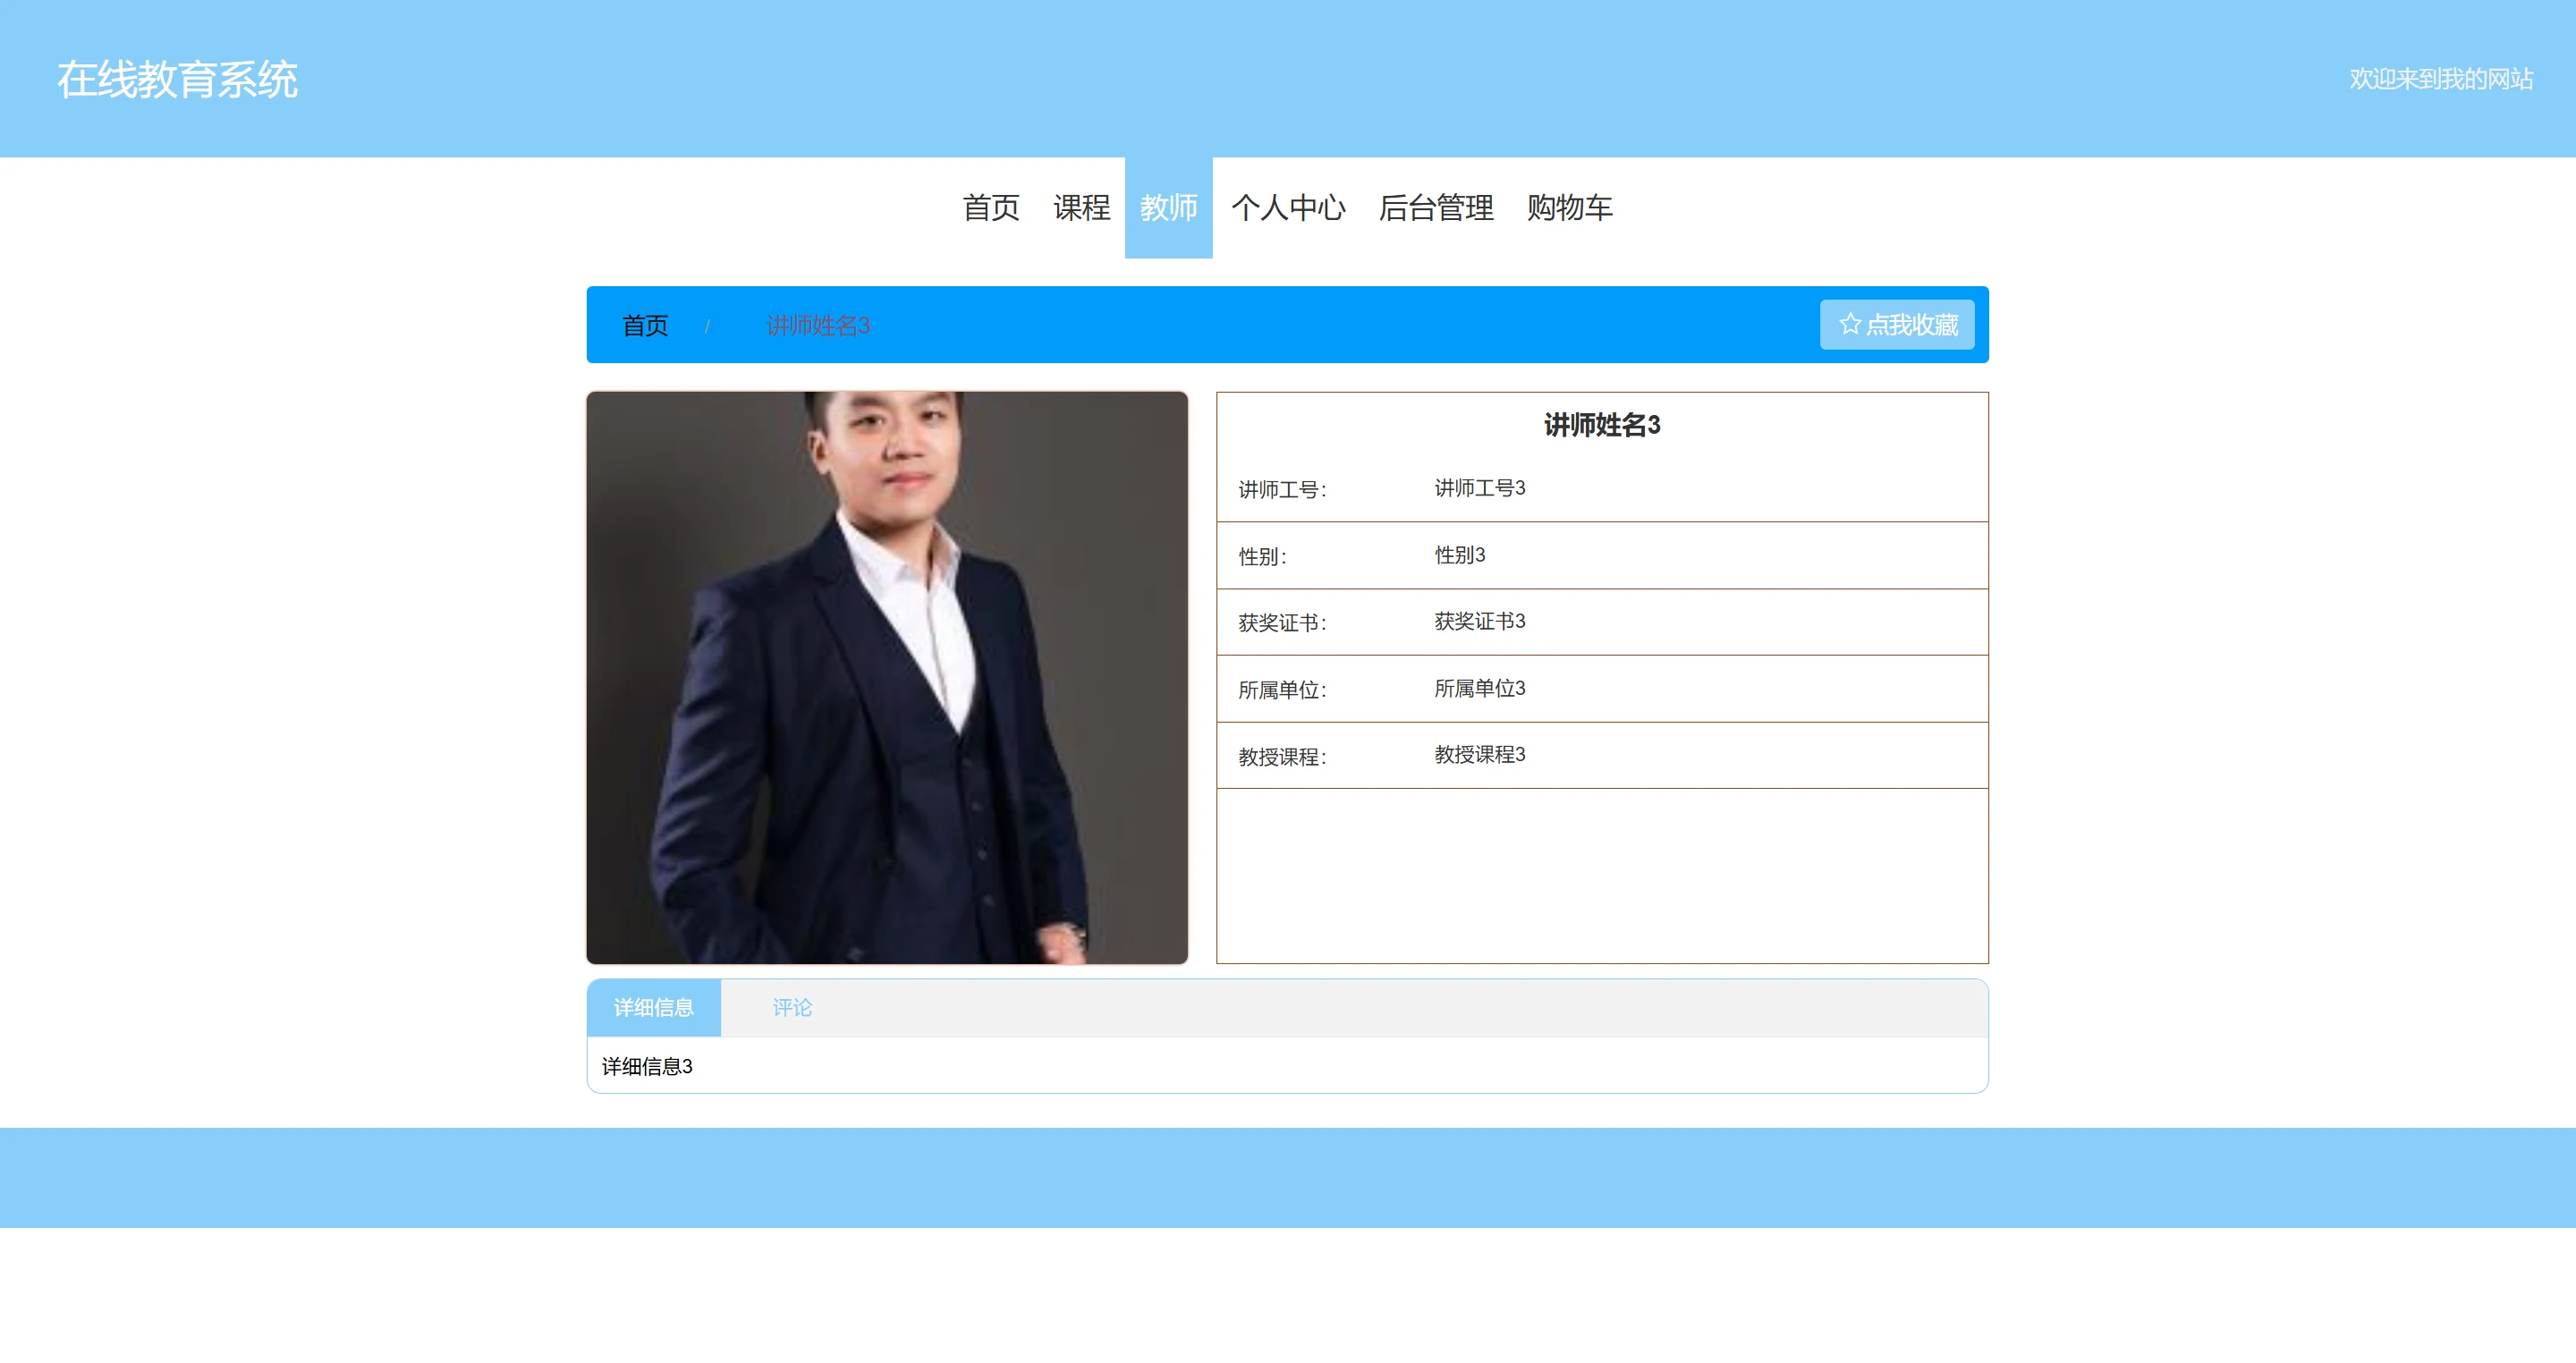Click the star icon in the favorite button

[x=1849, y=324]
